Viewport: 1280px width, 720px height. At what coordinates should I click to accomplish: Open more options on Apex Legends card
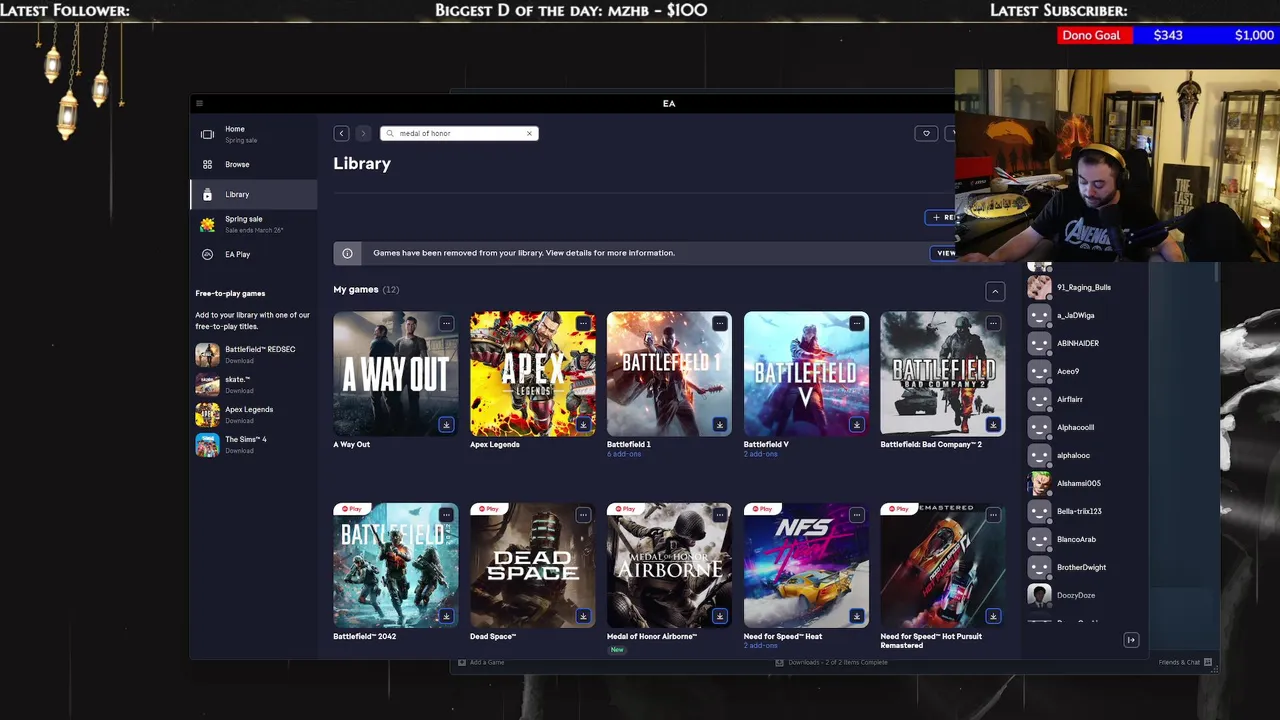pyautogui.click(x=583, y=323)
